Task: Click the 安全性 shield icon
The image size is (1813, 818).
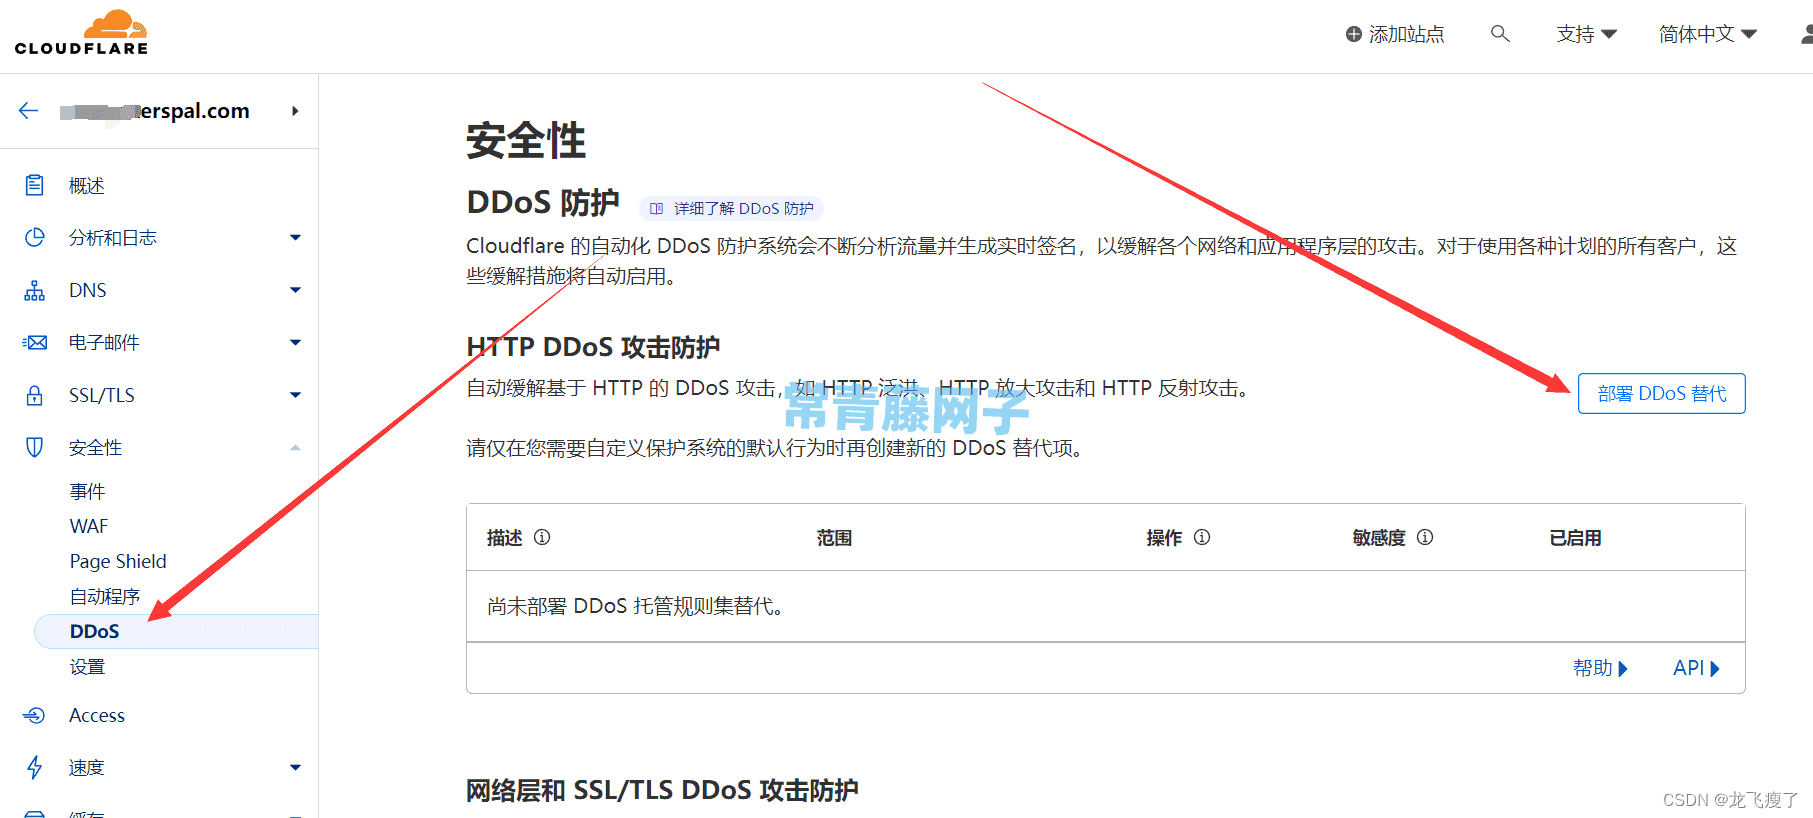Action: [35, 447]
